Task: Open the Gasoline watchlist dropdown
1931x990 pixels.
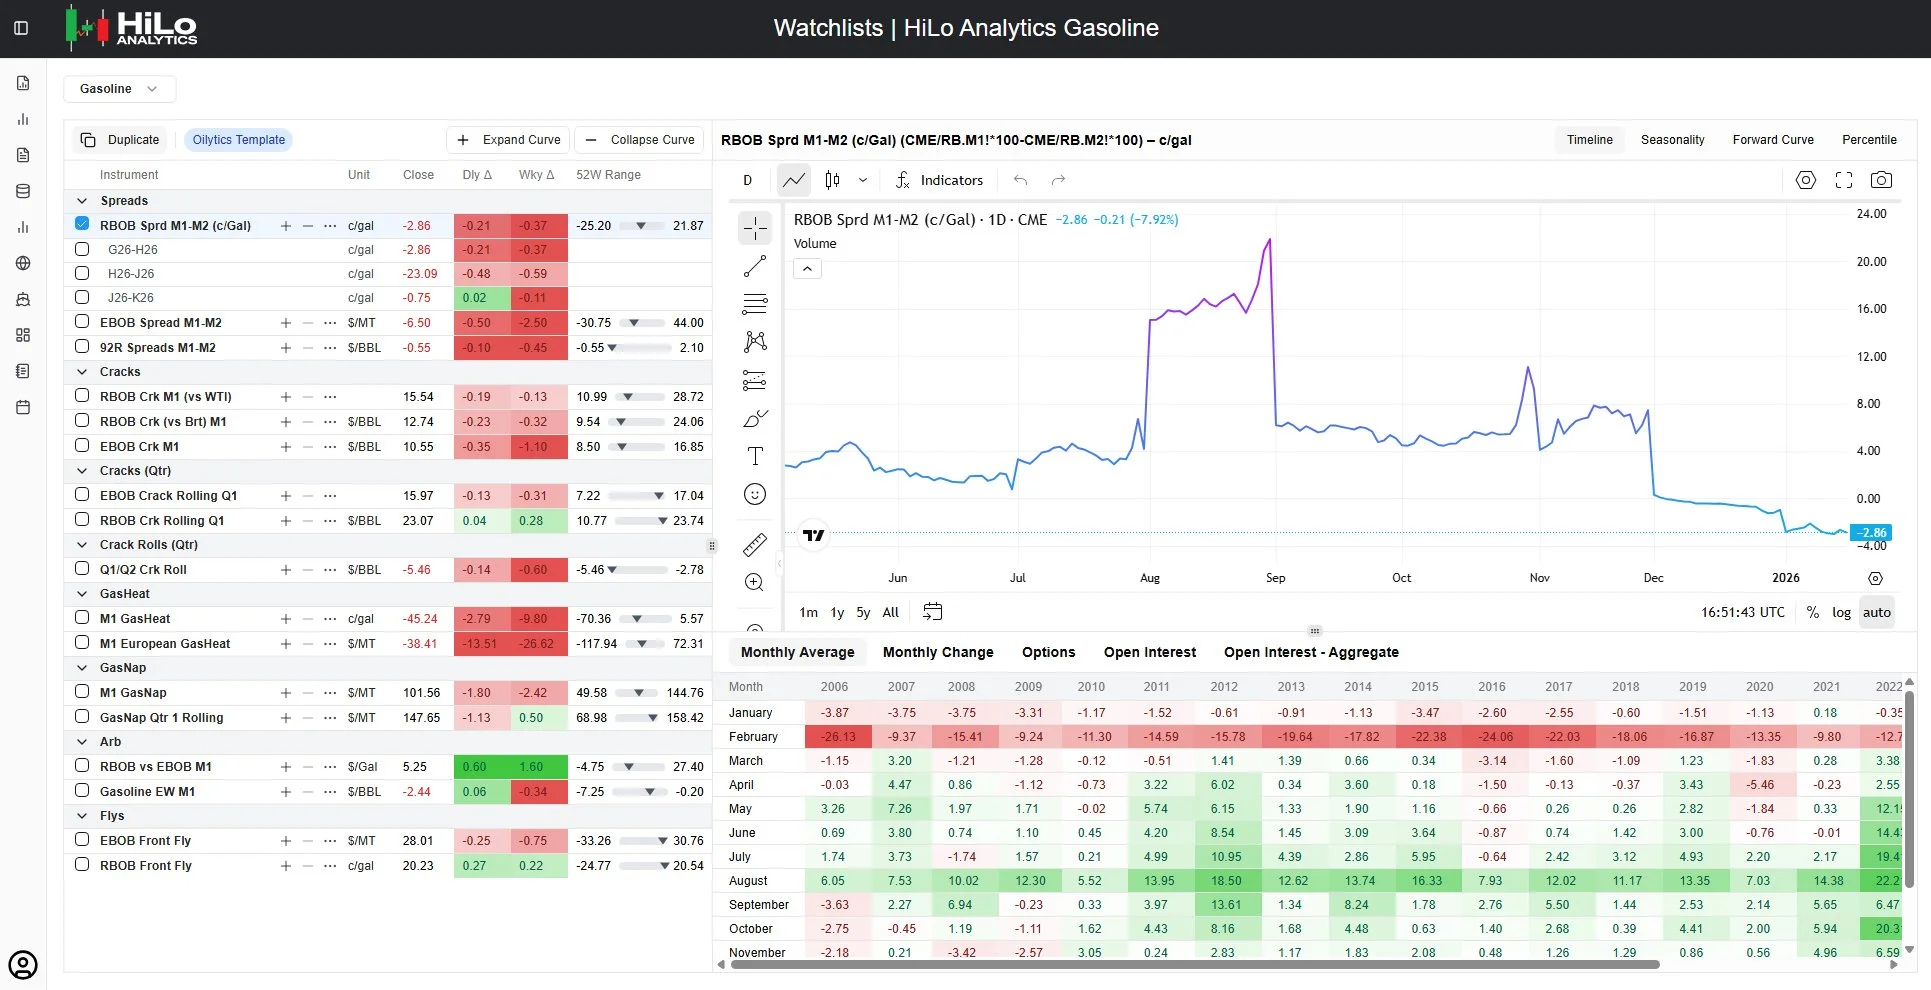Action: [119, 89]
